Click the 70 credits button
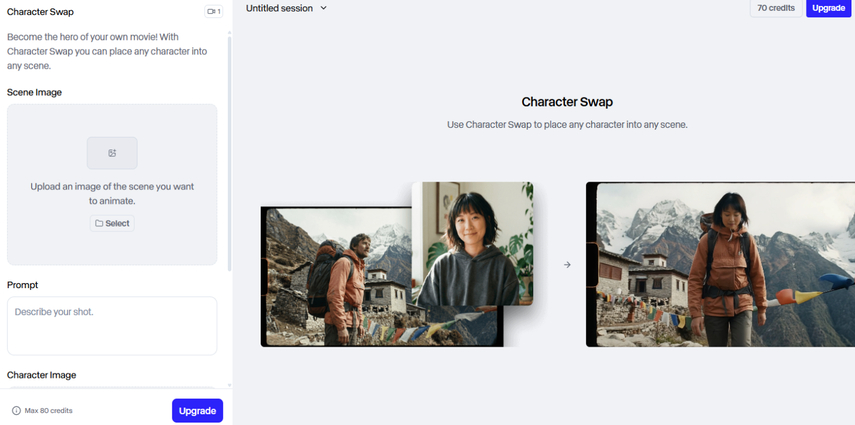The height and width of the screenshot is (425, 855). [776, 8]
